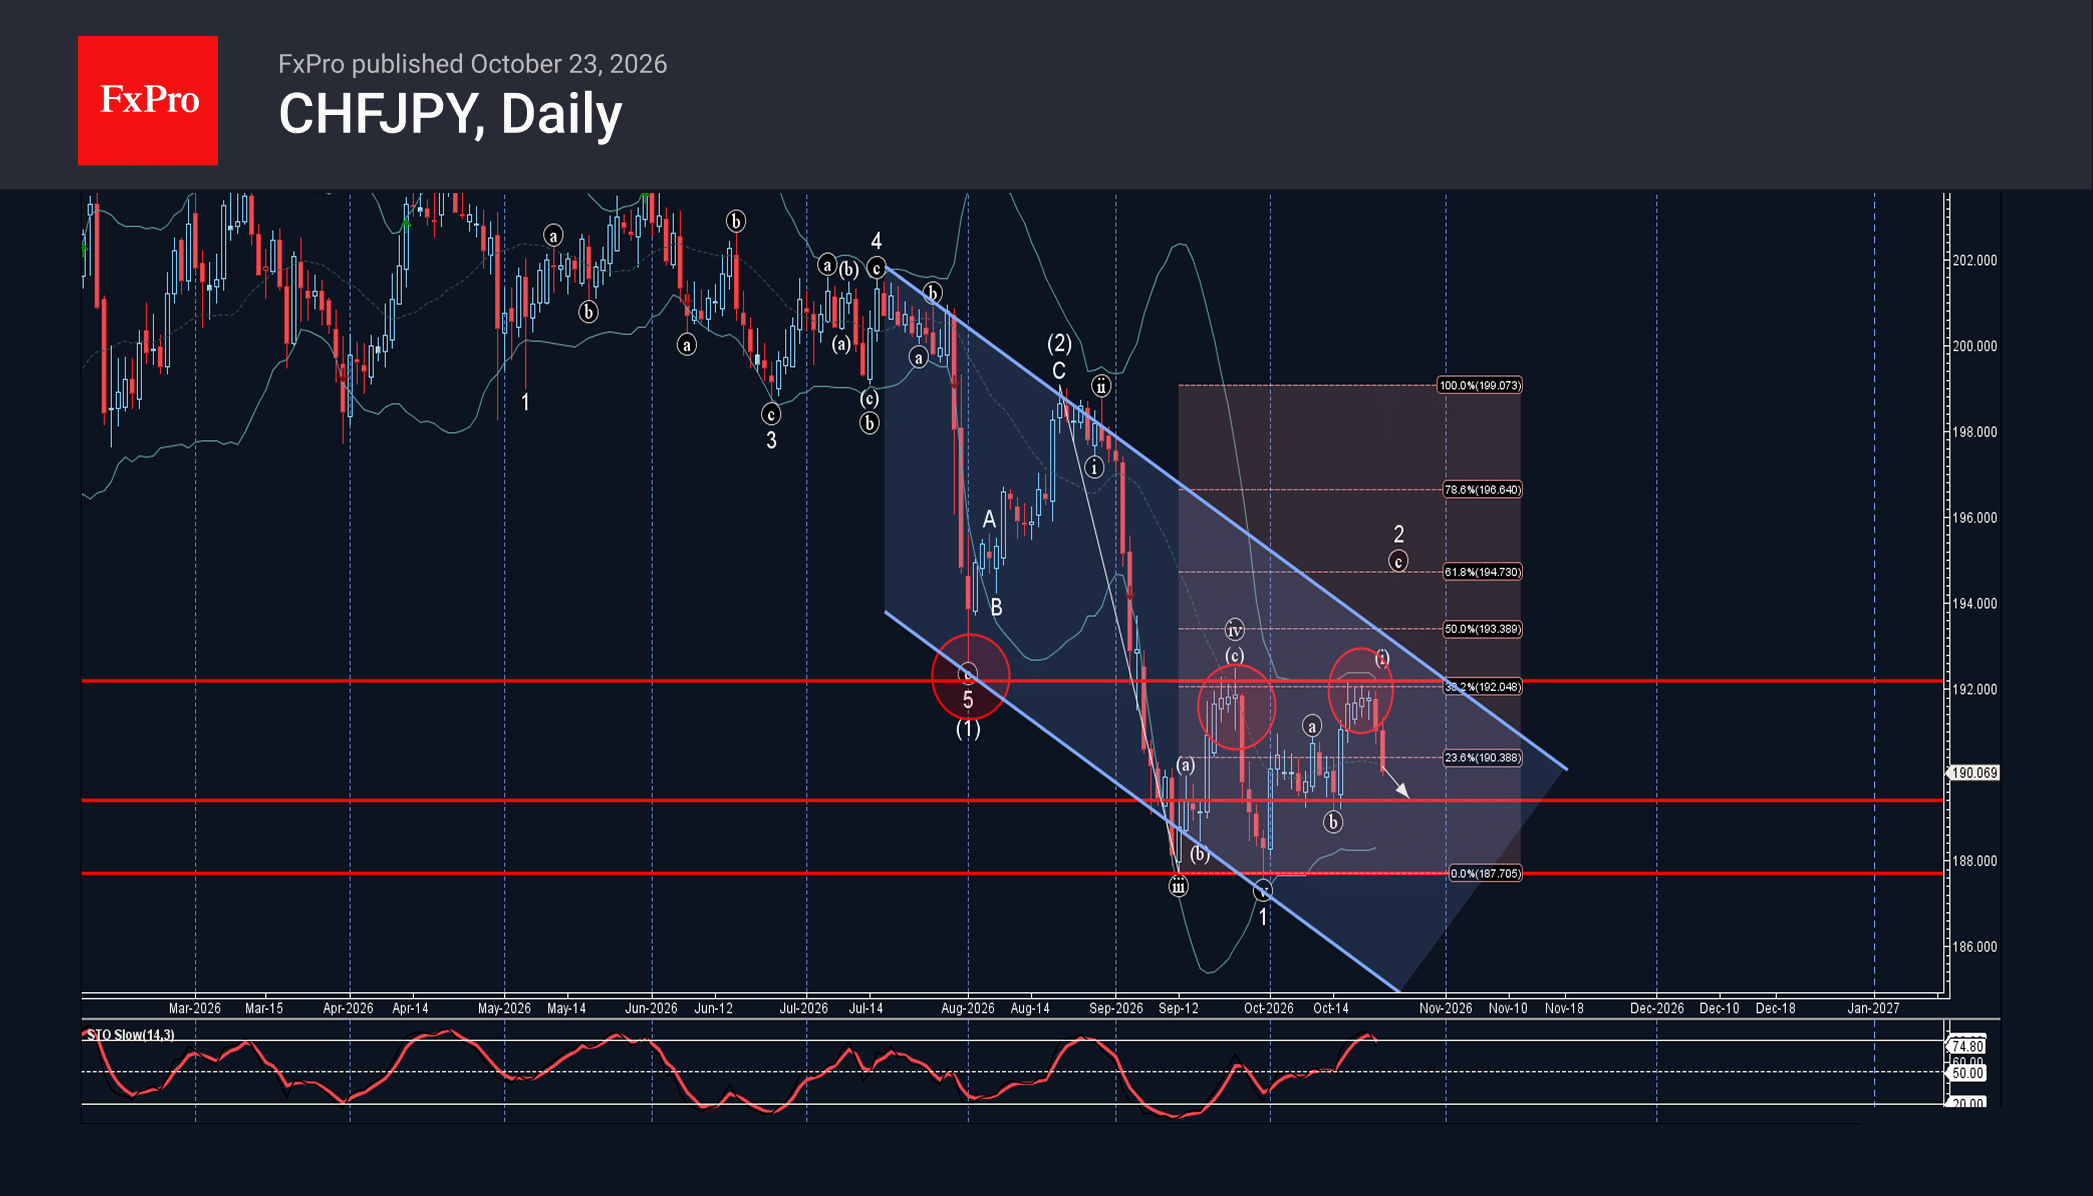The height and width of the screenshot is (1196, 2093).
Task: Click the current price tag 190.069
Action: pyautogui.click(x=1973, y=773)
